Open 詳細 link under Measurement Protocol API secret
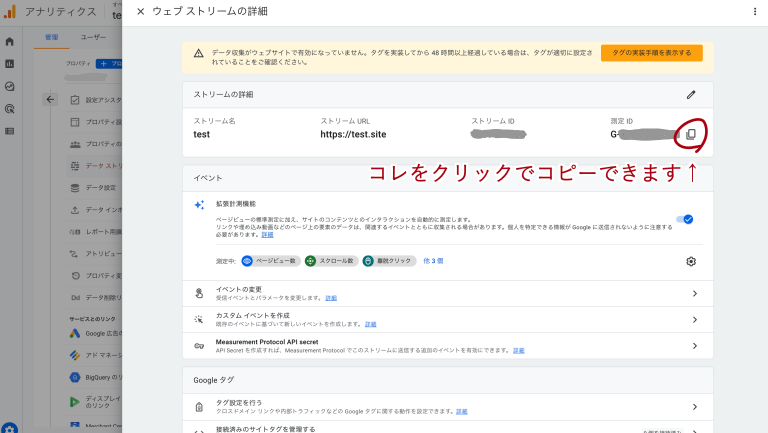The width and height of the screenshot is (768, 433). point(519,351)
